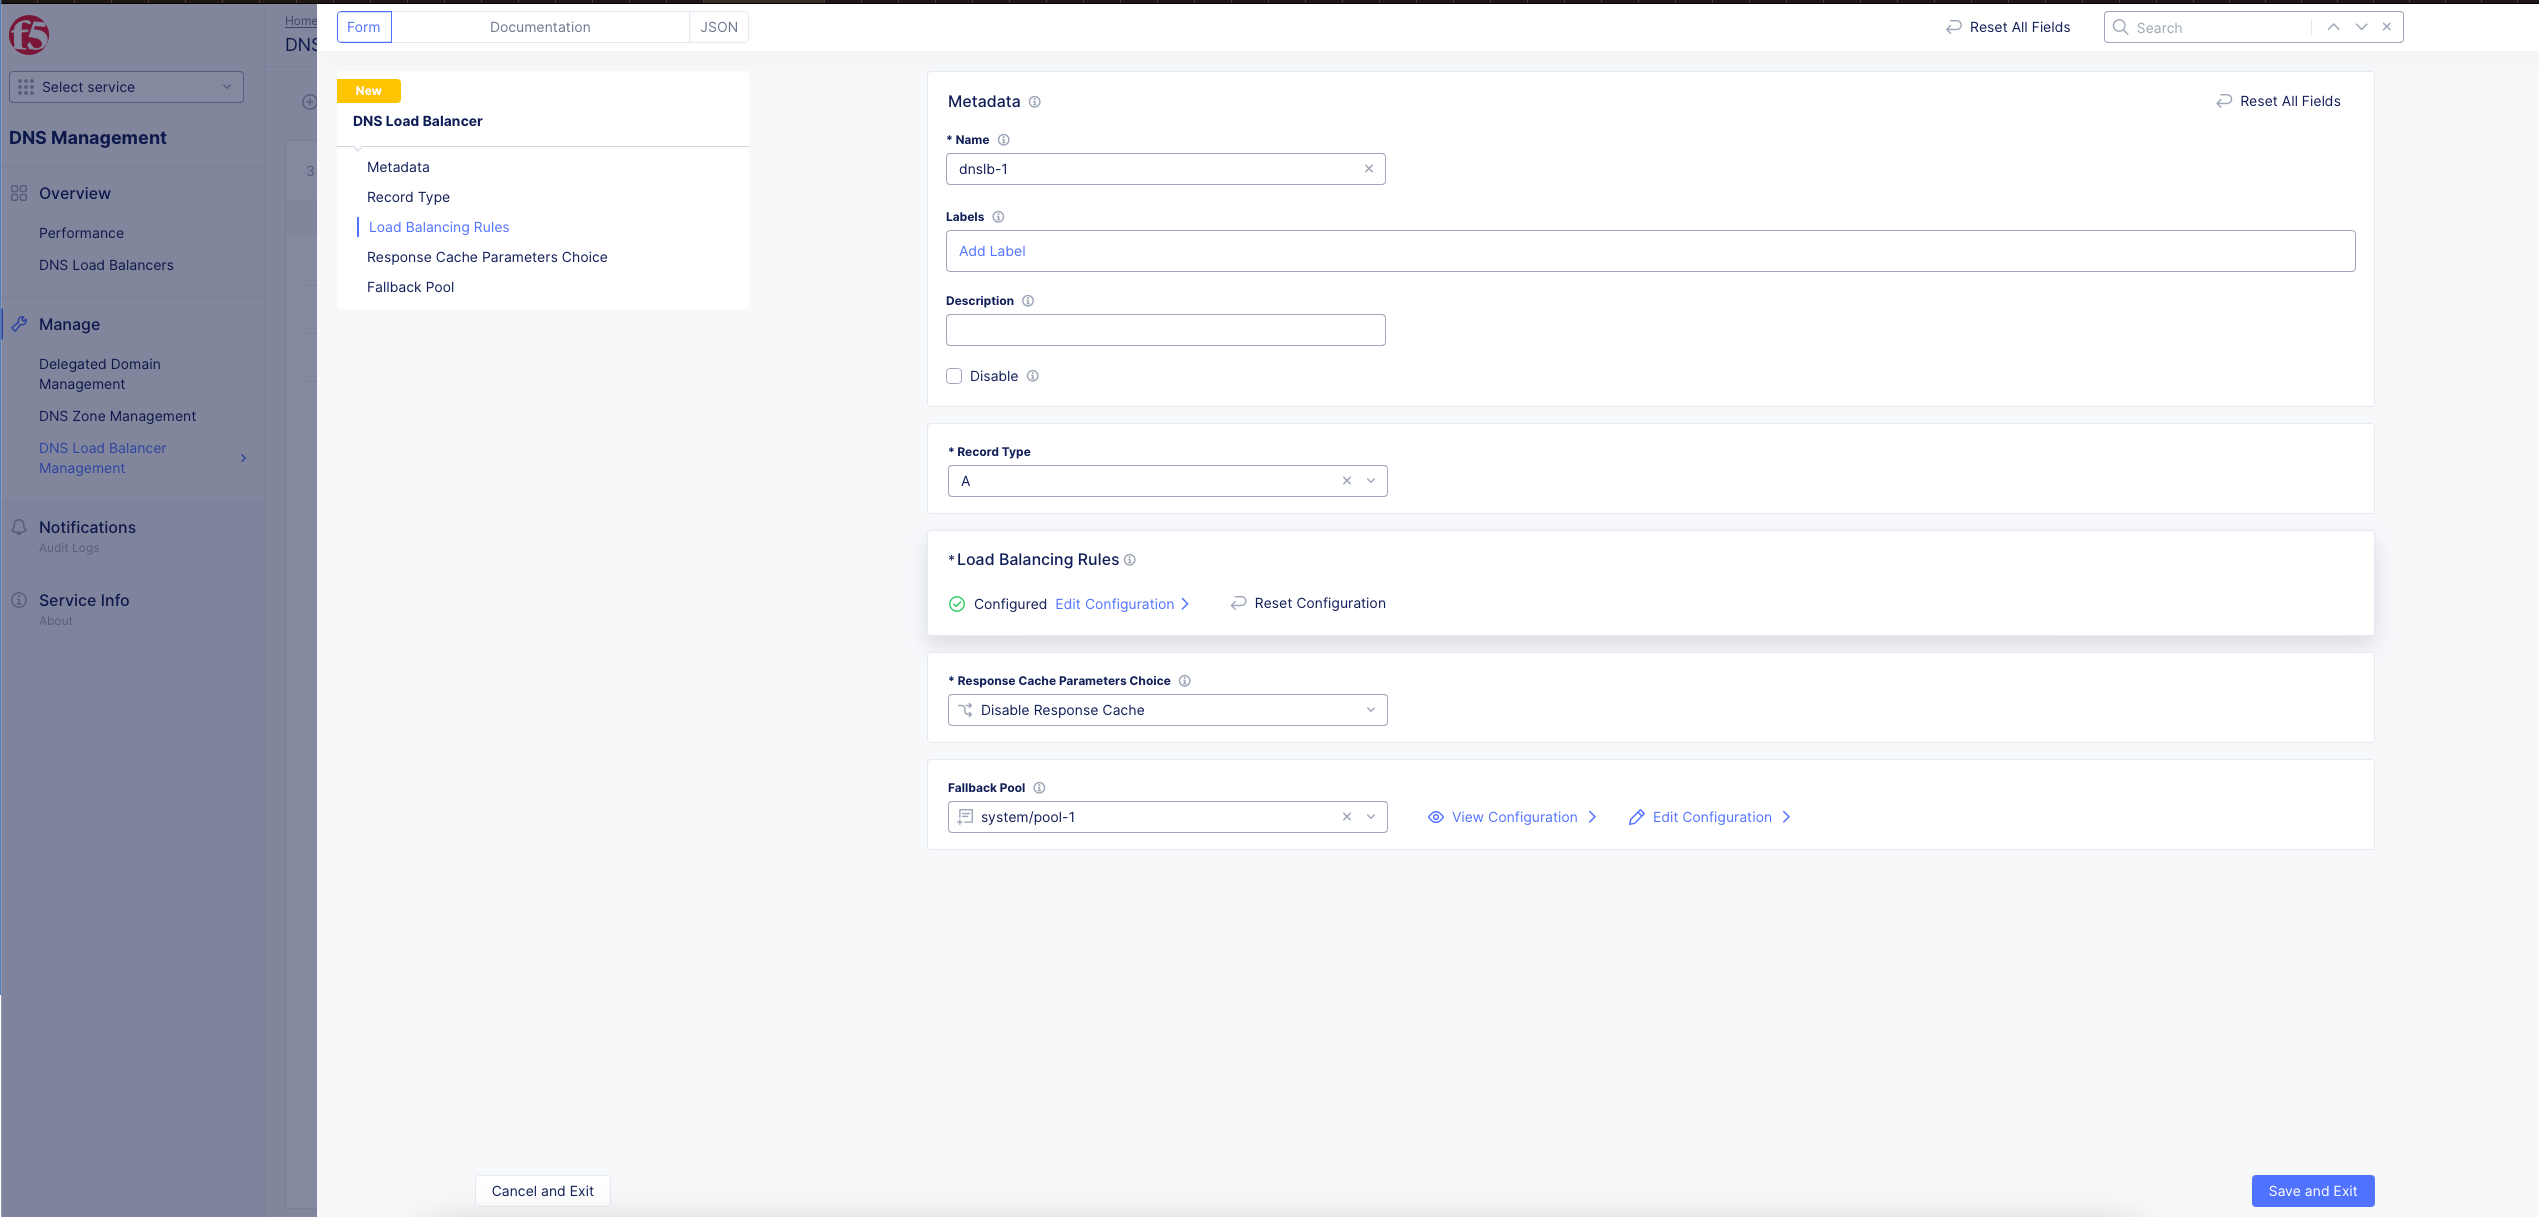Expand the Select service dropdown
The width and height of the screenshot is (2539, 1217).
[226, 87]
